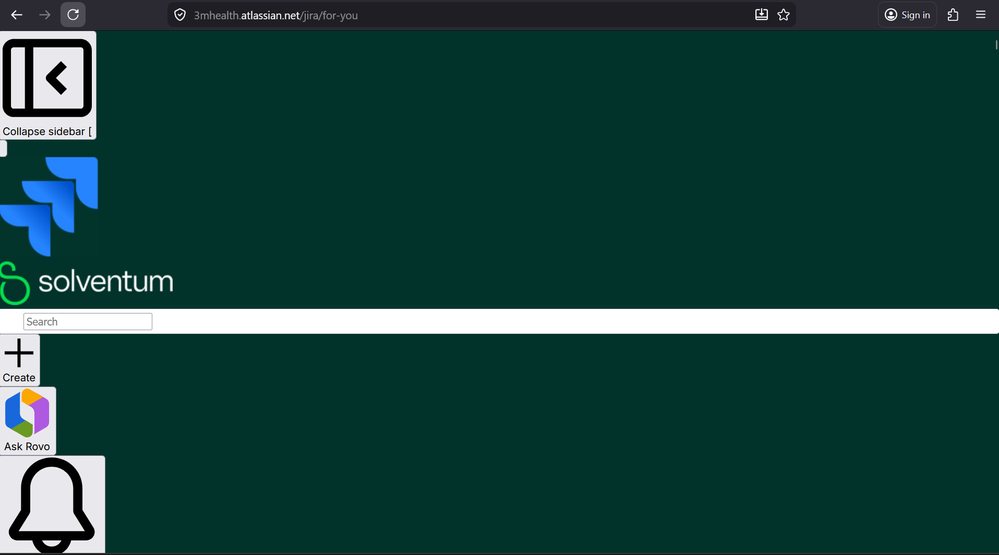The width and height of the screenshot is (999, 555).
Task: Go back to previous page
Action: [17, 15]
